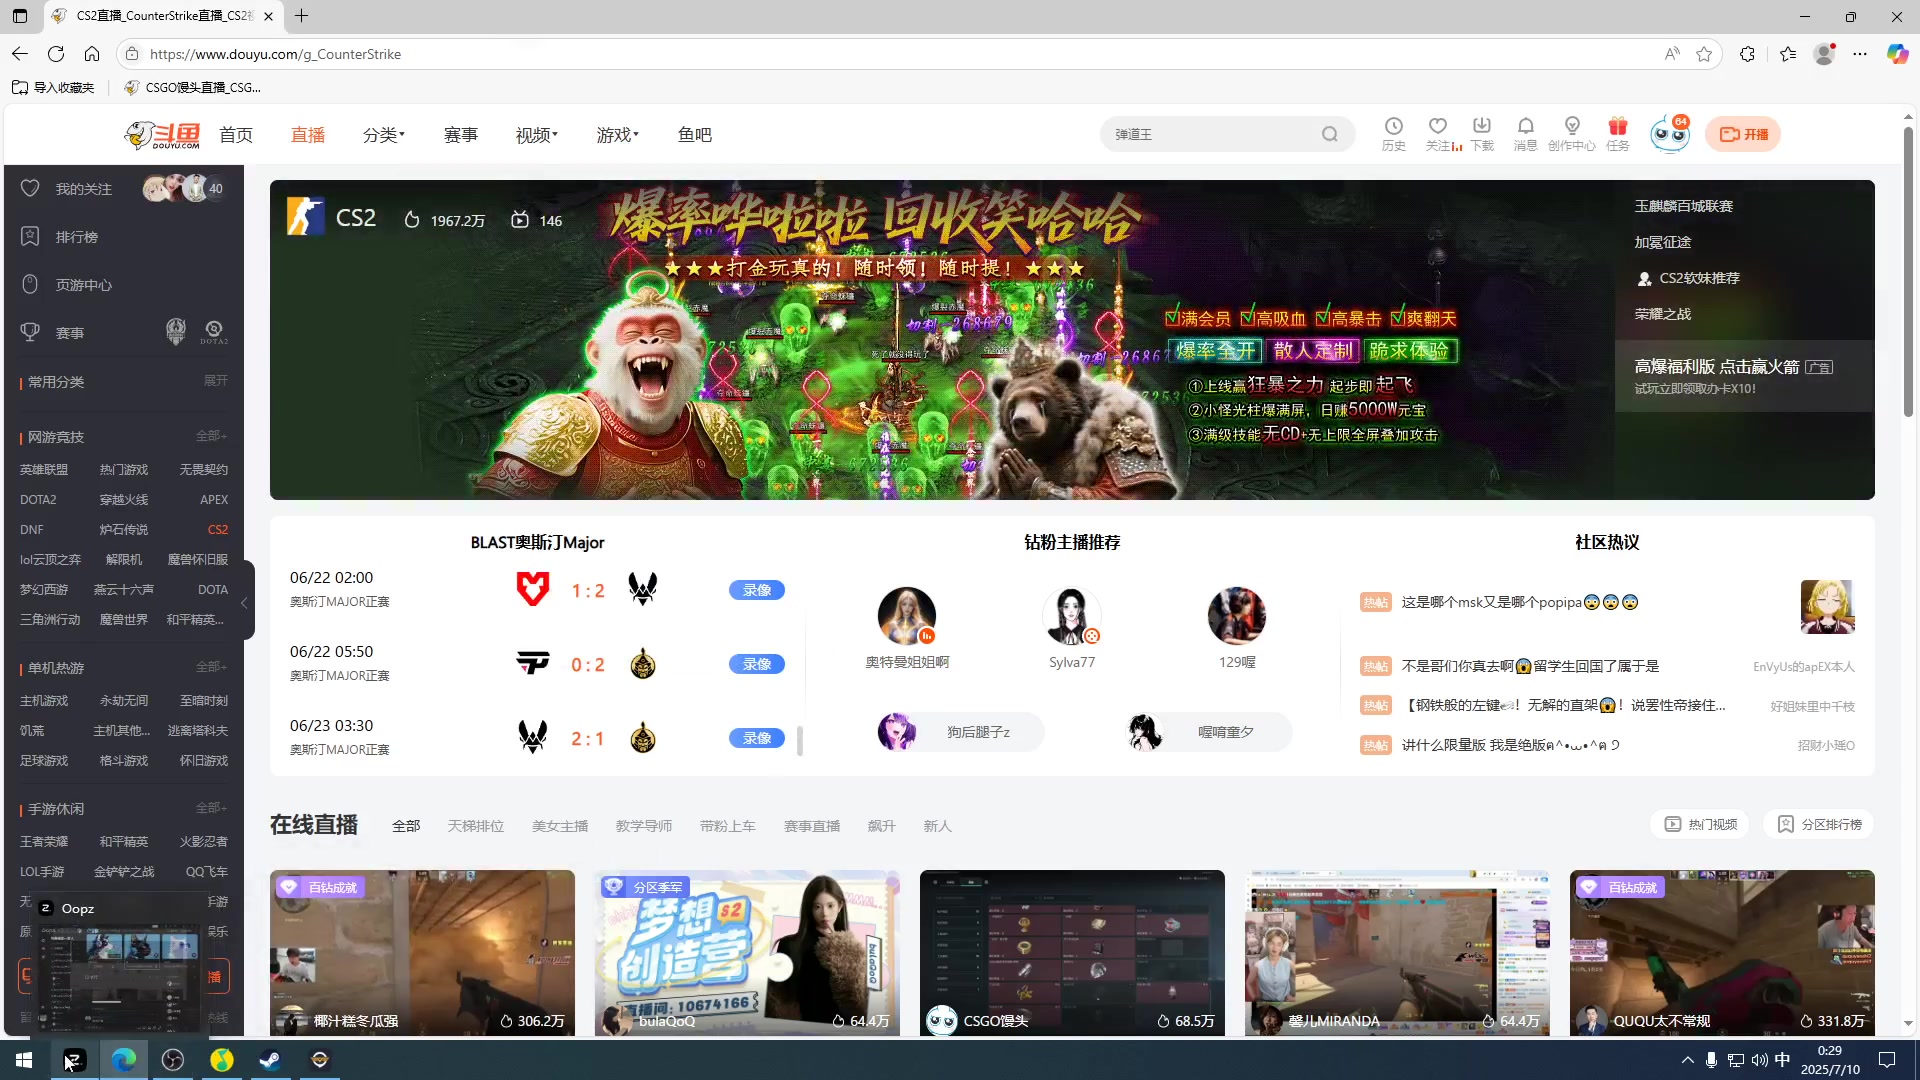Image resolution: width=1920 pixels, height=1080 pixels.
Task: Filter live streams by 教学导师
Action: pos(644,826)
